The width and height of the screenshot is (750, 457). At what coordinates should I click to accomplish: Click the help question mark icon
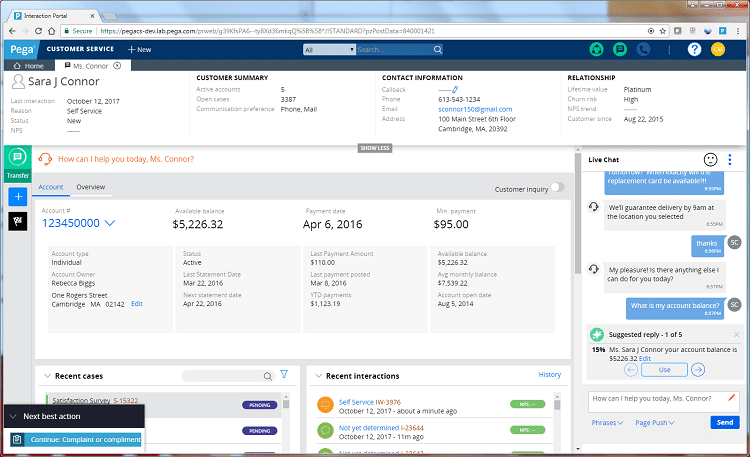[695, 49]
